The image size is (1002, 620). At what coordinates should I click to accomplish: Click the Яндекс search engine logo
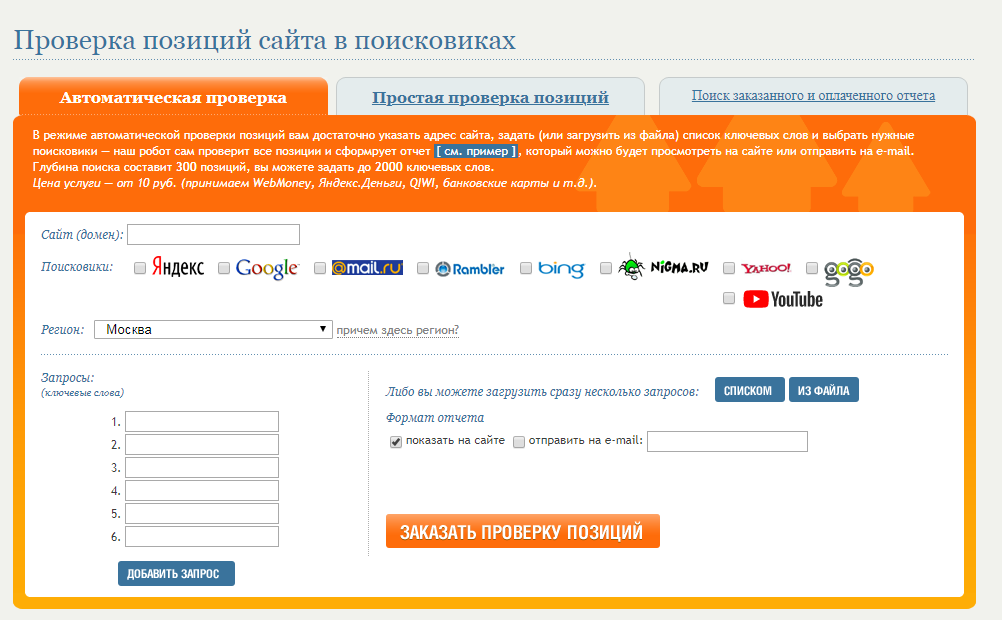(178, 267)
